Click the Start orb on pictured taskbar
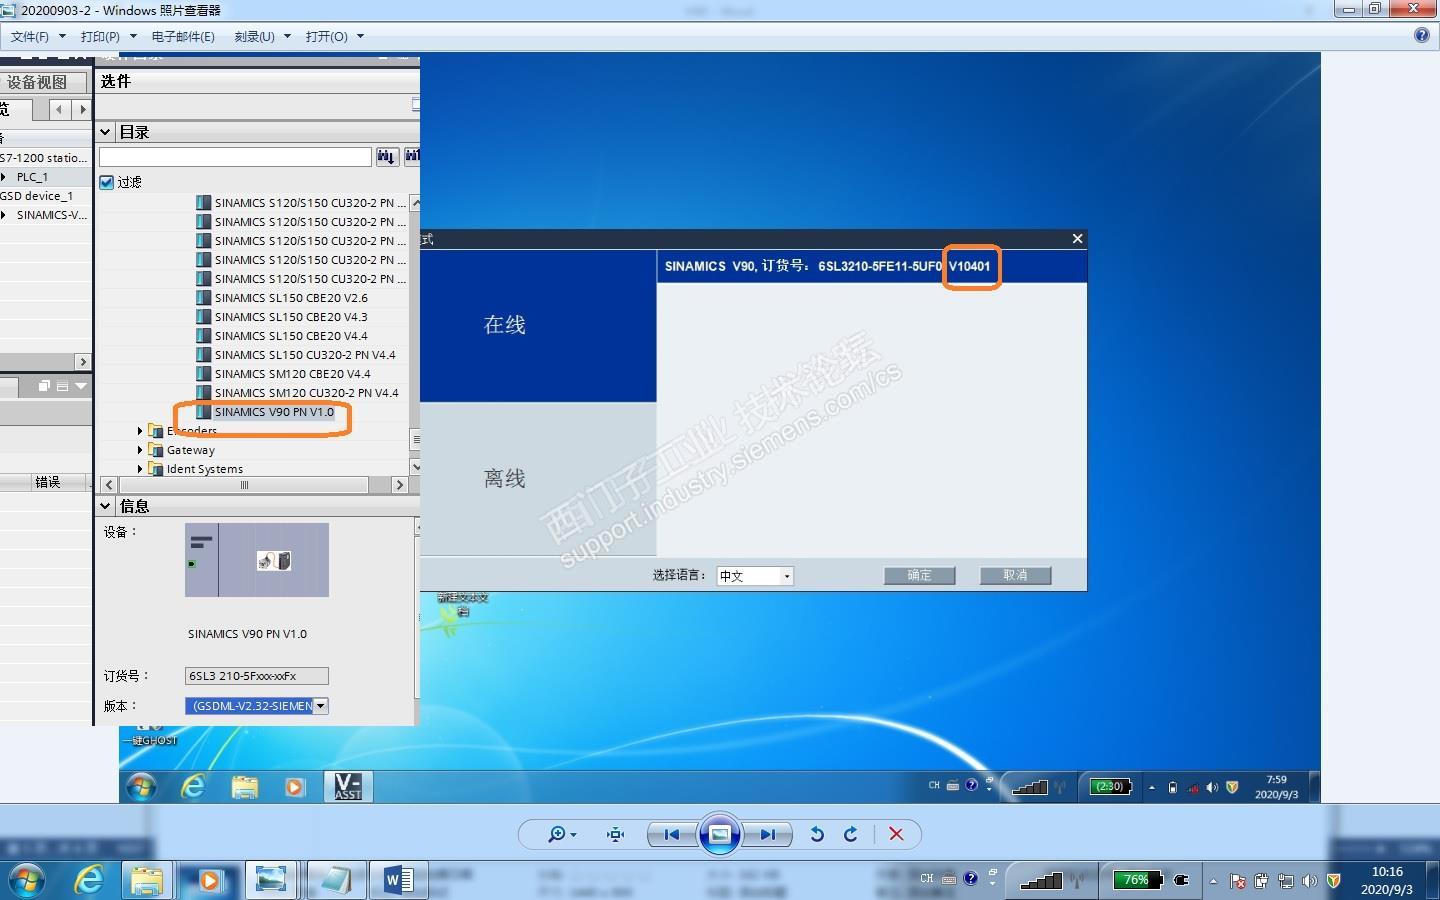 click(x=141, y=787)
